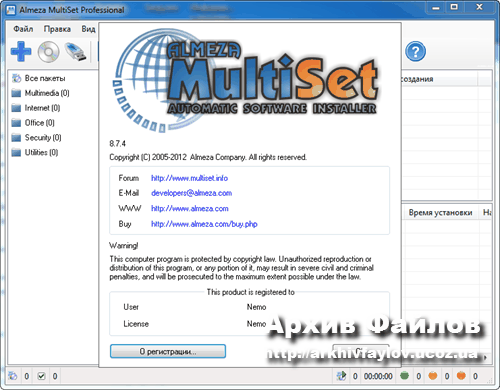
Task: Open the Вид menu
Action: pyautogui.click(x=88, y=29)
